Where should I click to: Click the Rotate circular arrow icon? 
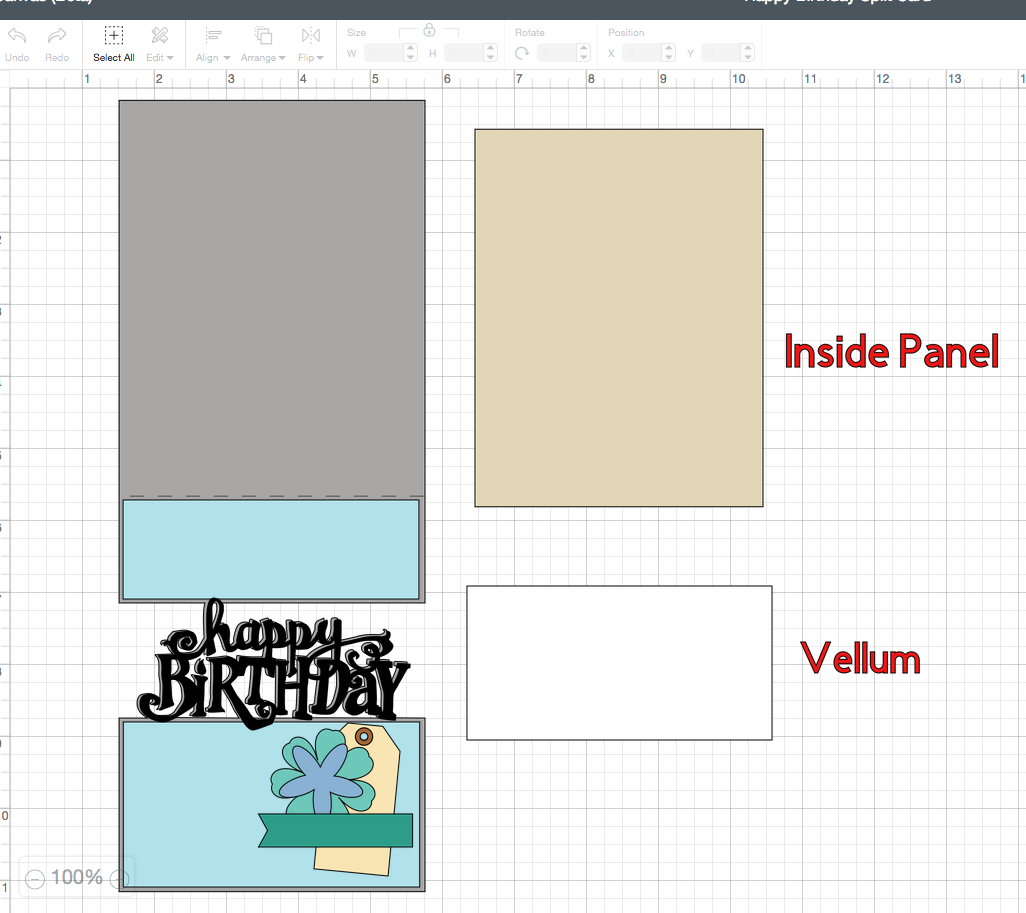click(x=522, y=53)
